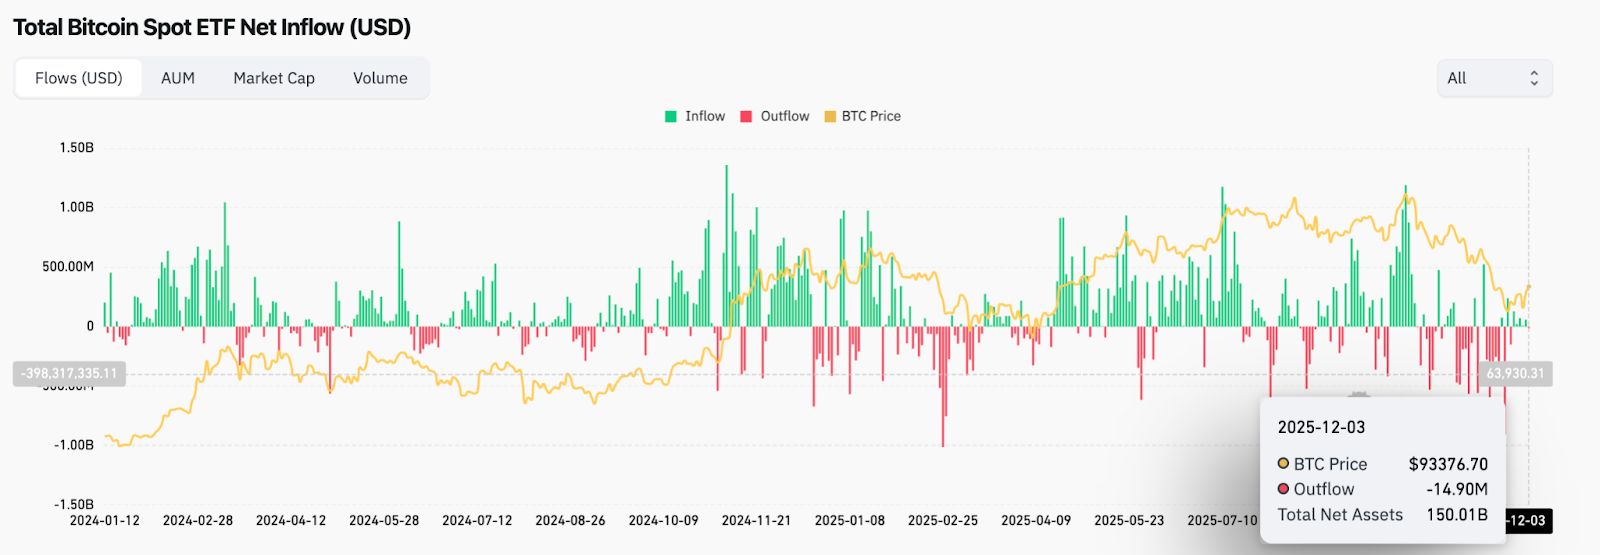Click the -398,317,335.11 crosshair value label
The image size is (1600, 555).
(69, 374)
